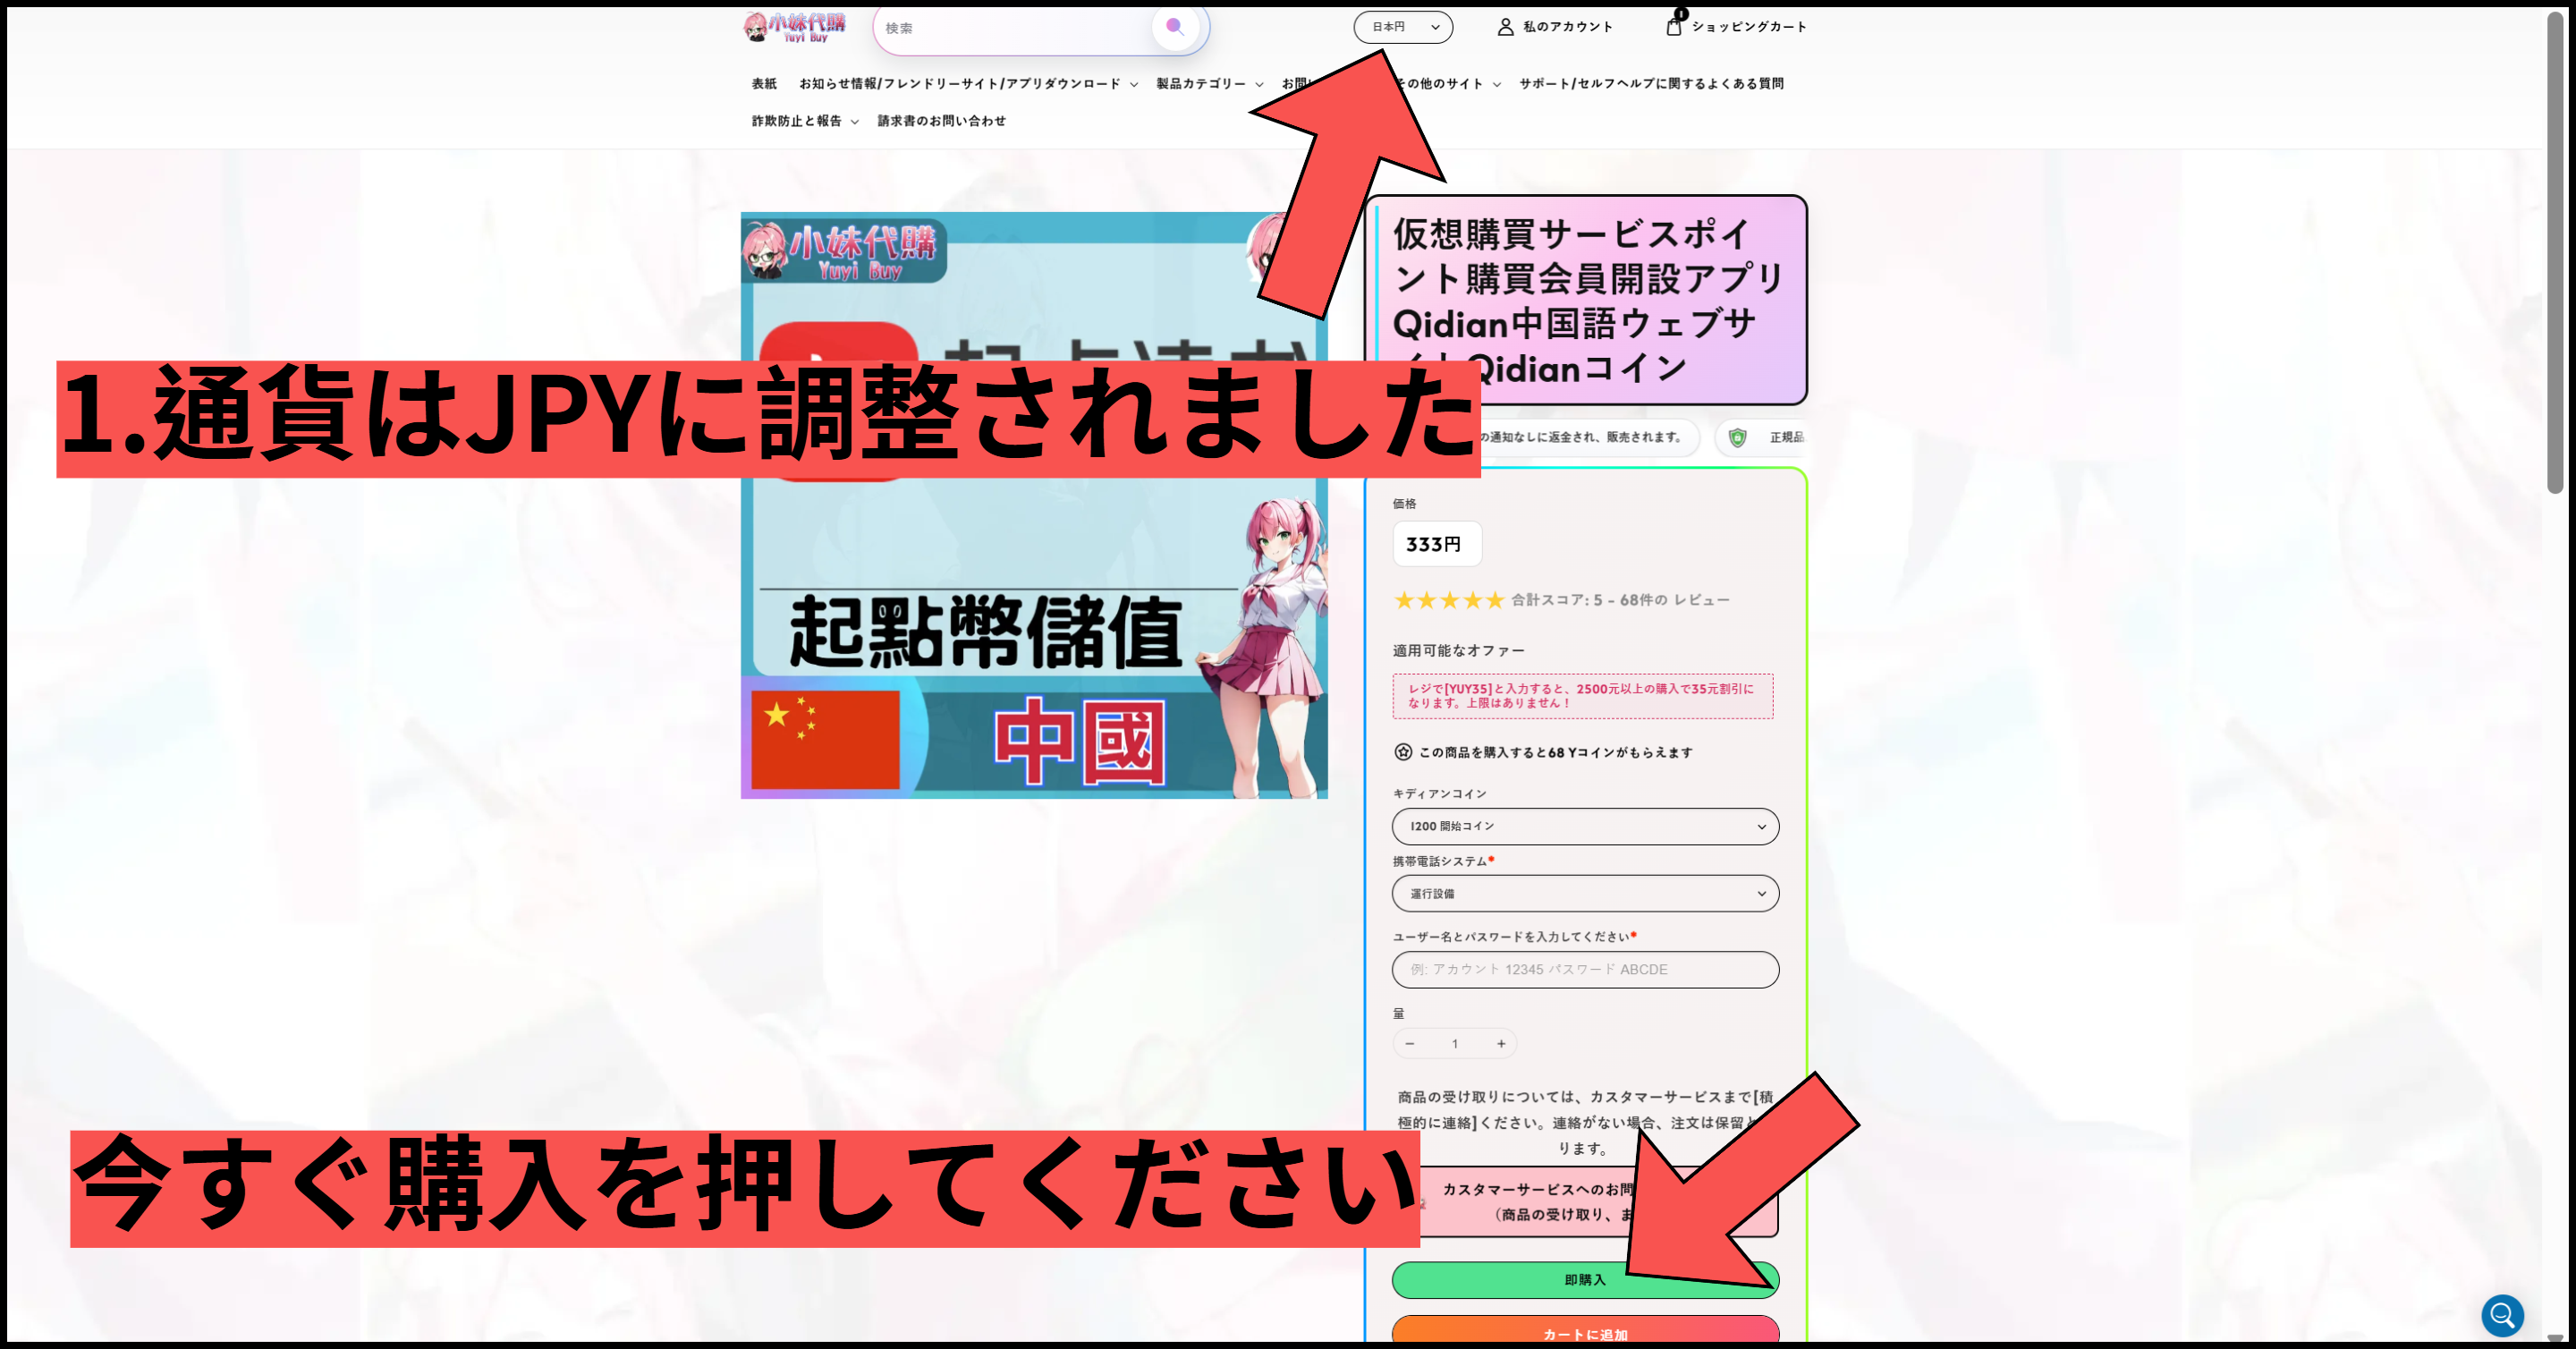Click the Y coin reward icon
Screen dimensions: 2576x1349
(1403, 752)
